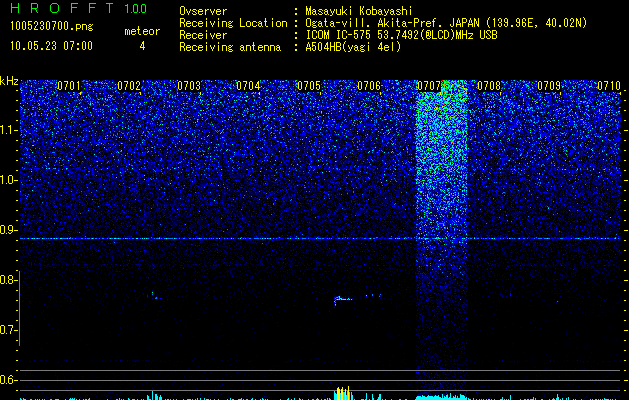Click the yellow intensity peaks in bottom graph
629x400 pixels.
[343, 392]
